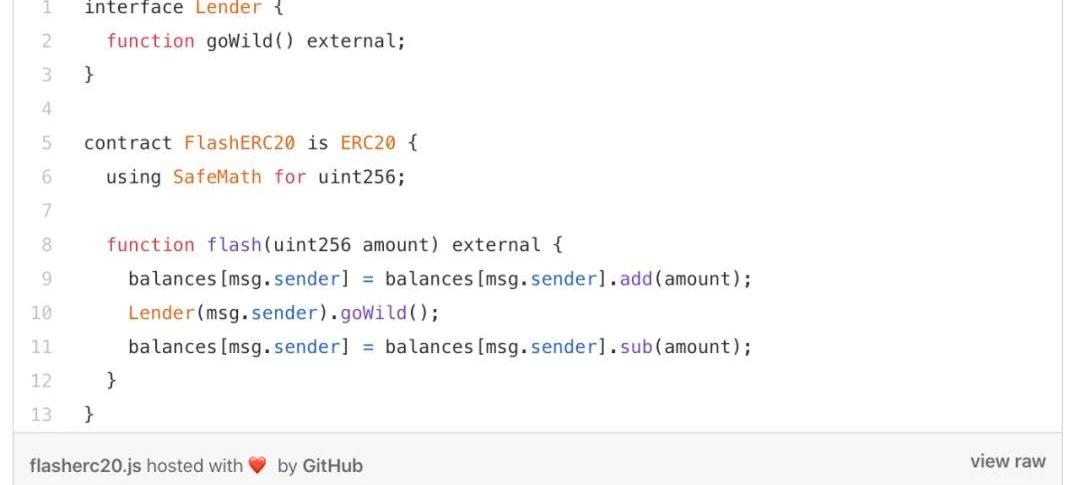
Task: Click the SafeMath keyword in code
Action: pos(203,177)
